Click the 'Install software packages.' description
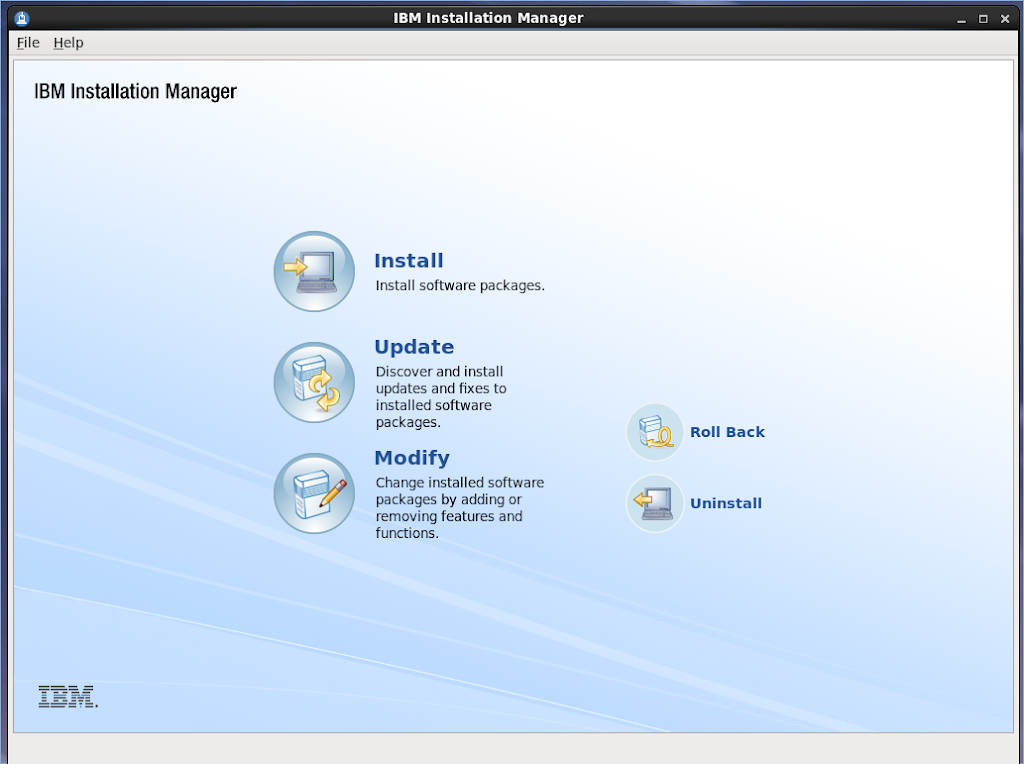Image resolution: width=1024 pixels, height=764 pixels. [x=460, y=285]
